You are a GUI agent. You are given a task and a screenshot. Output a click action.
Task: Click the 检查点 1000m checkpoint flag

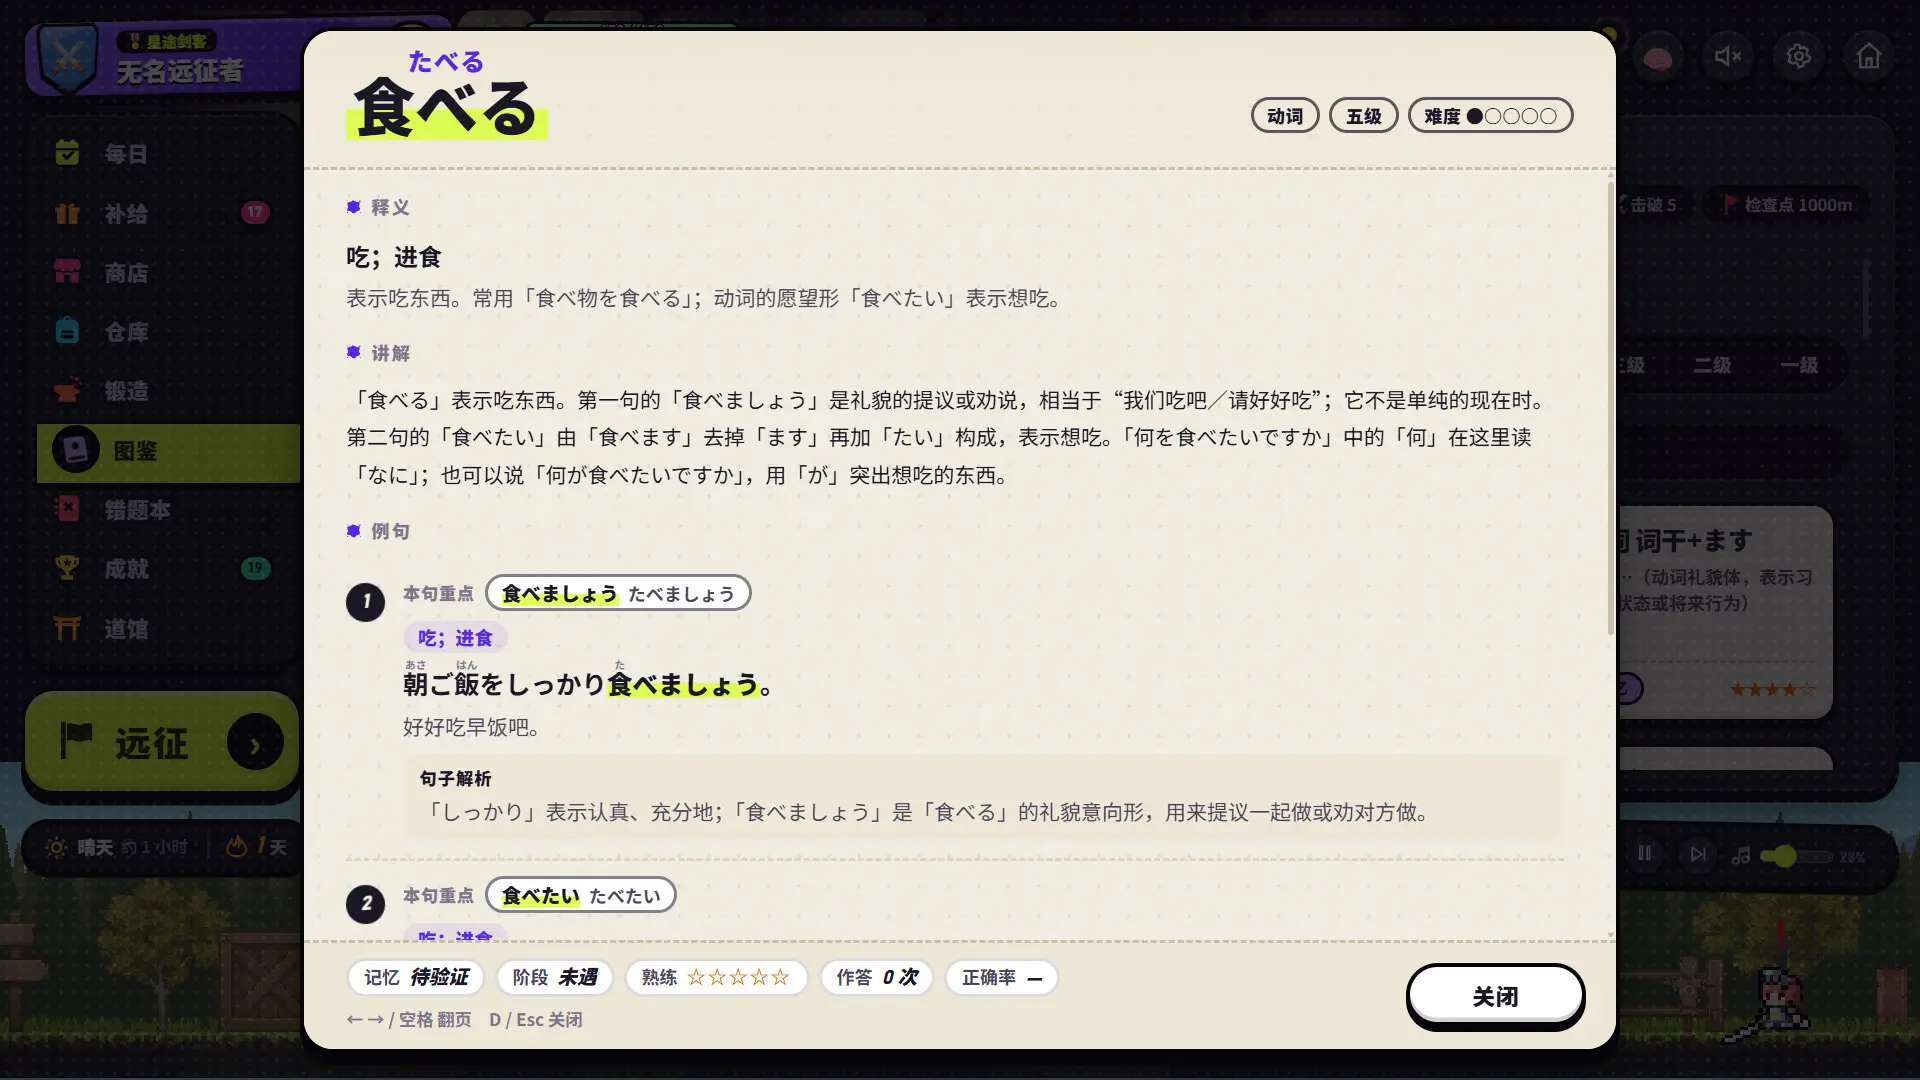pyautogui.click(x=1787, y=205)
